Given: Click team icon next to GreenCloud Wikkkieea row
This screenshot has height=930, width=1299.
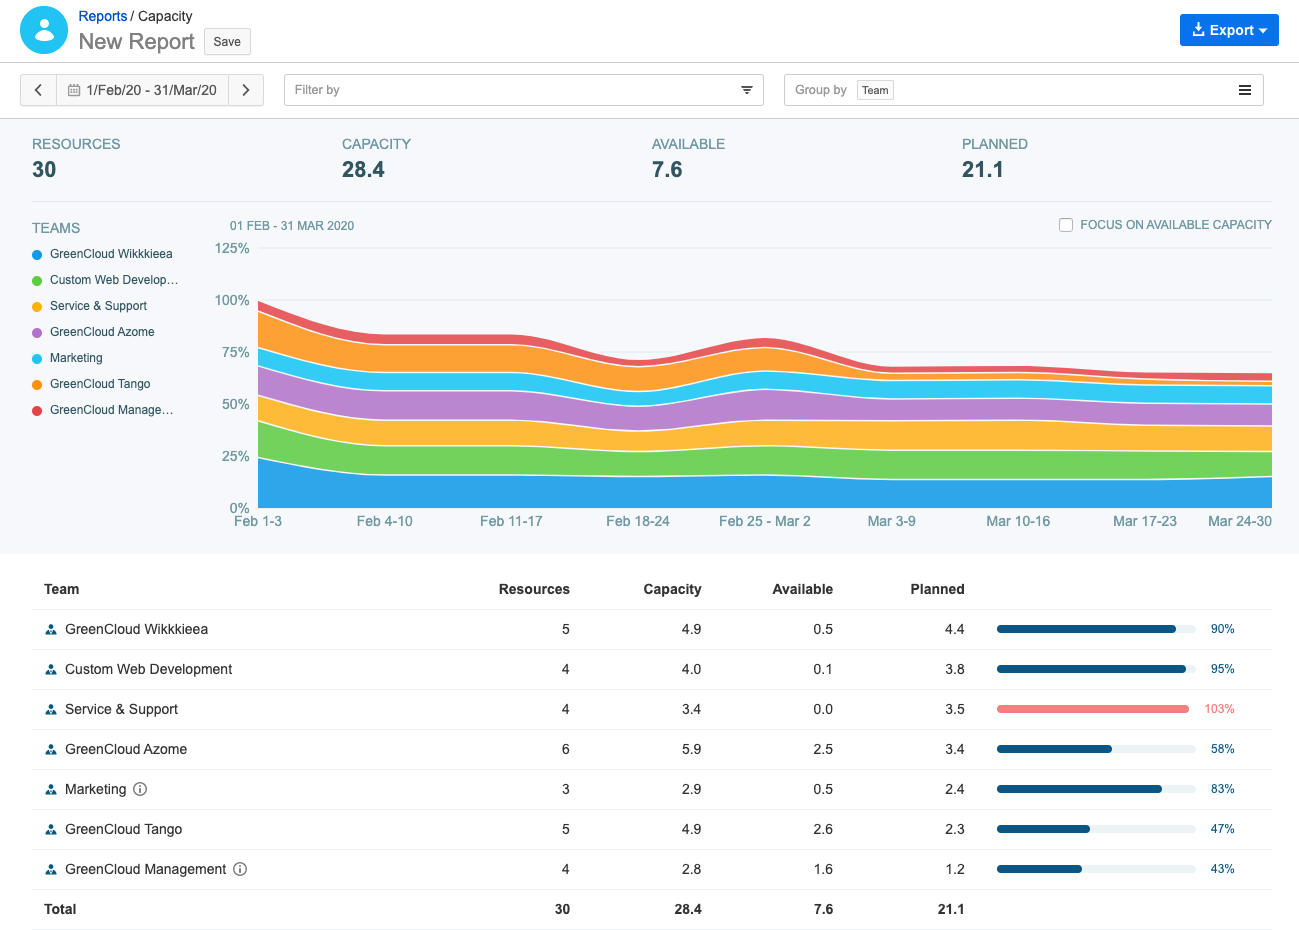Looking at the screenshot, I should [51, 630].
